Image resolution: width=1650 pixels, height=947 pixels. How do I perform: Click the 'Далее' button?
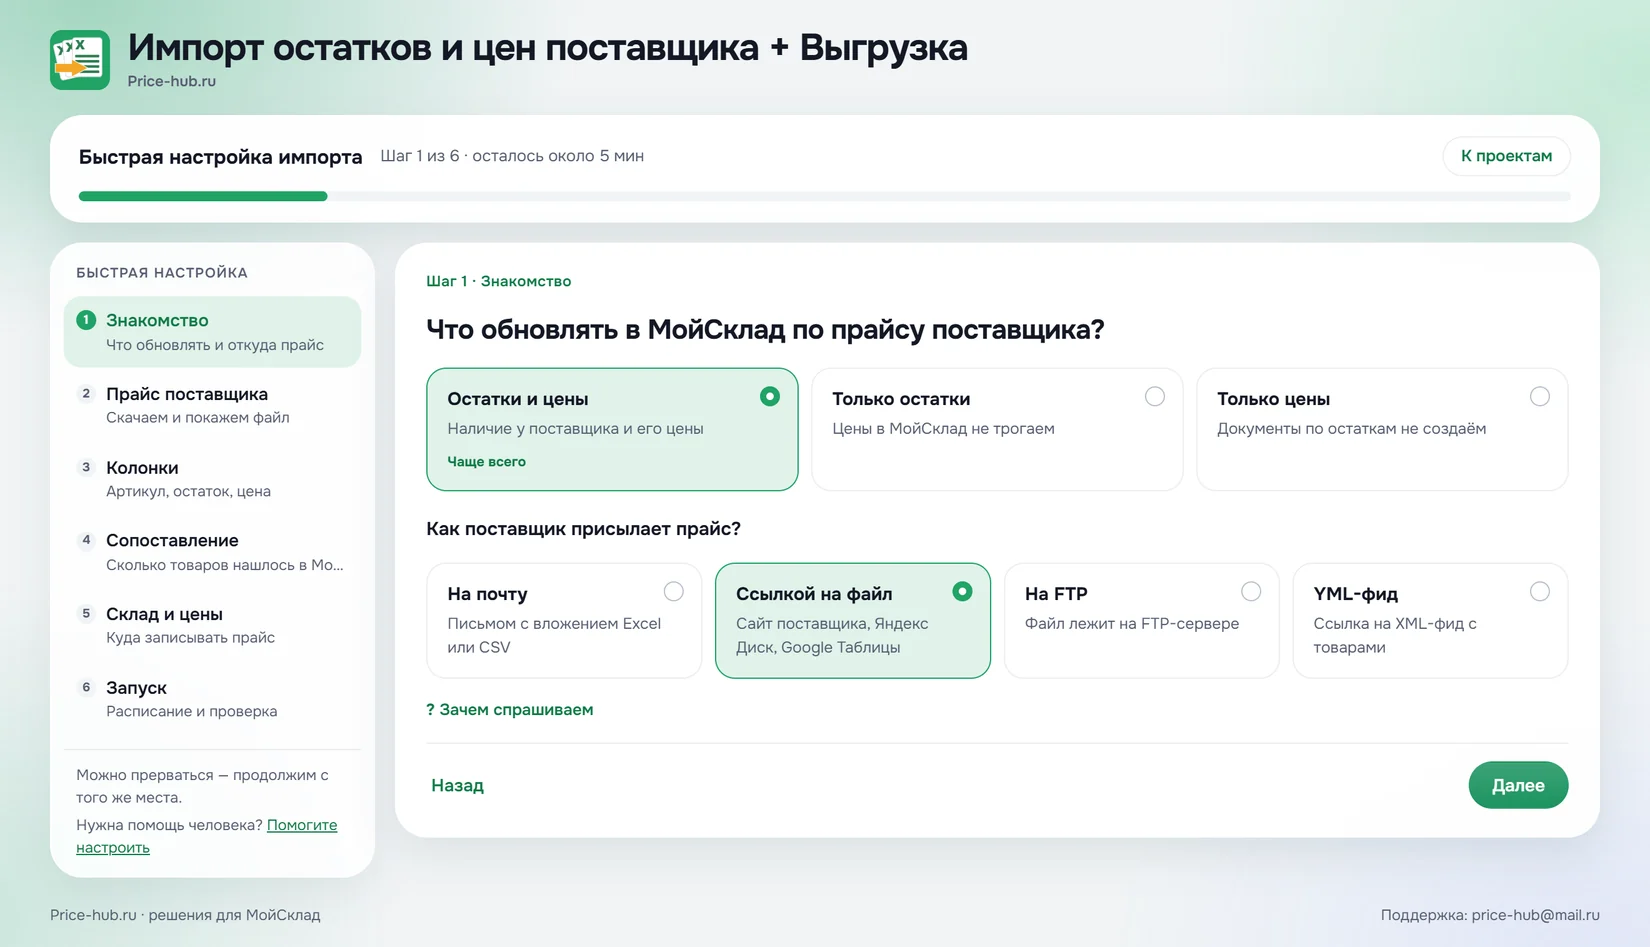[x=1518, y=785]
